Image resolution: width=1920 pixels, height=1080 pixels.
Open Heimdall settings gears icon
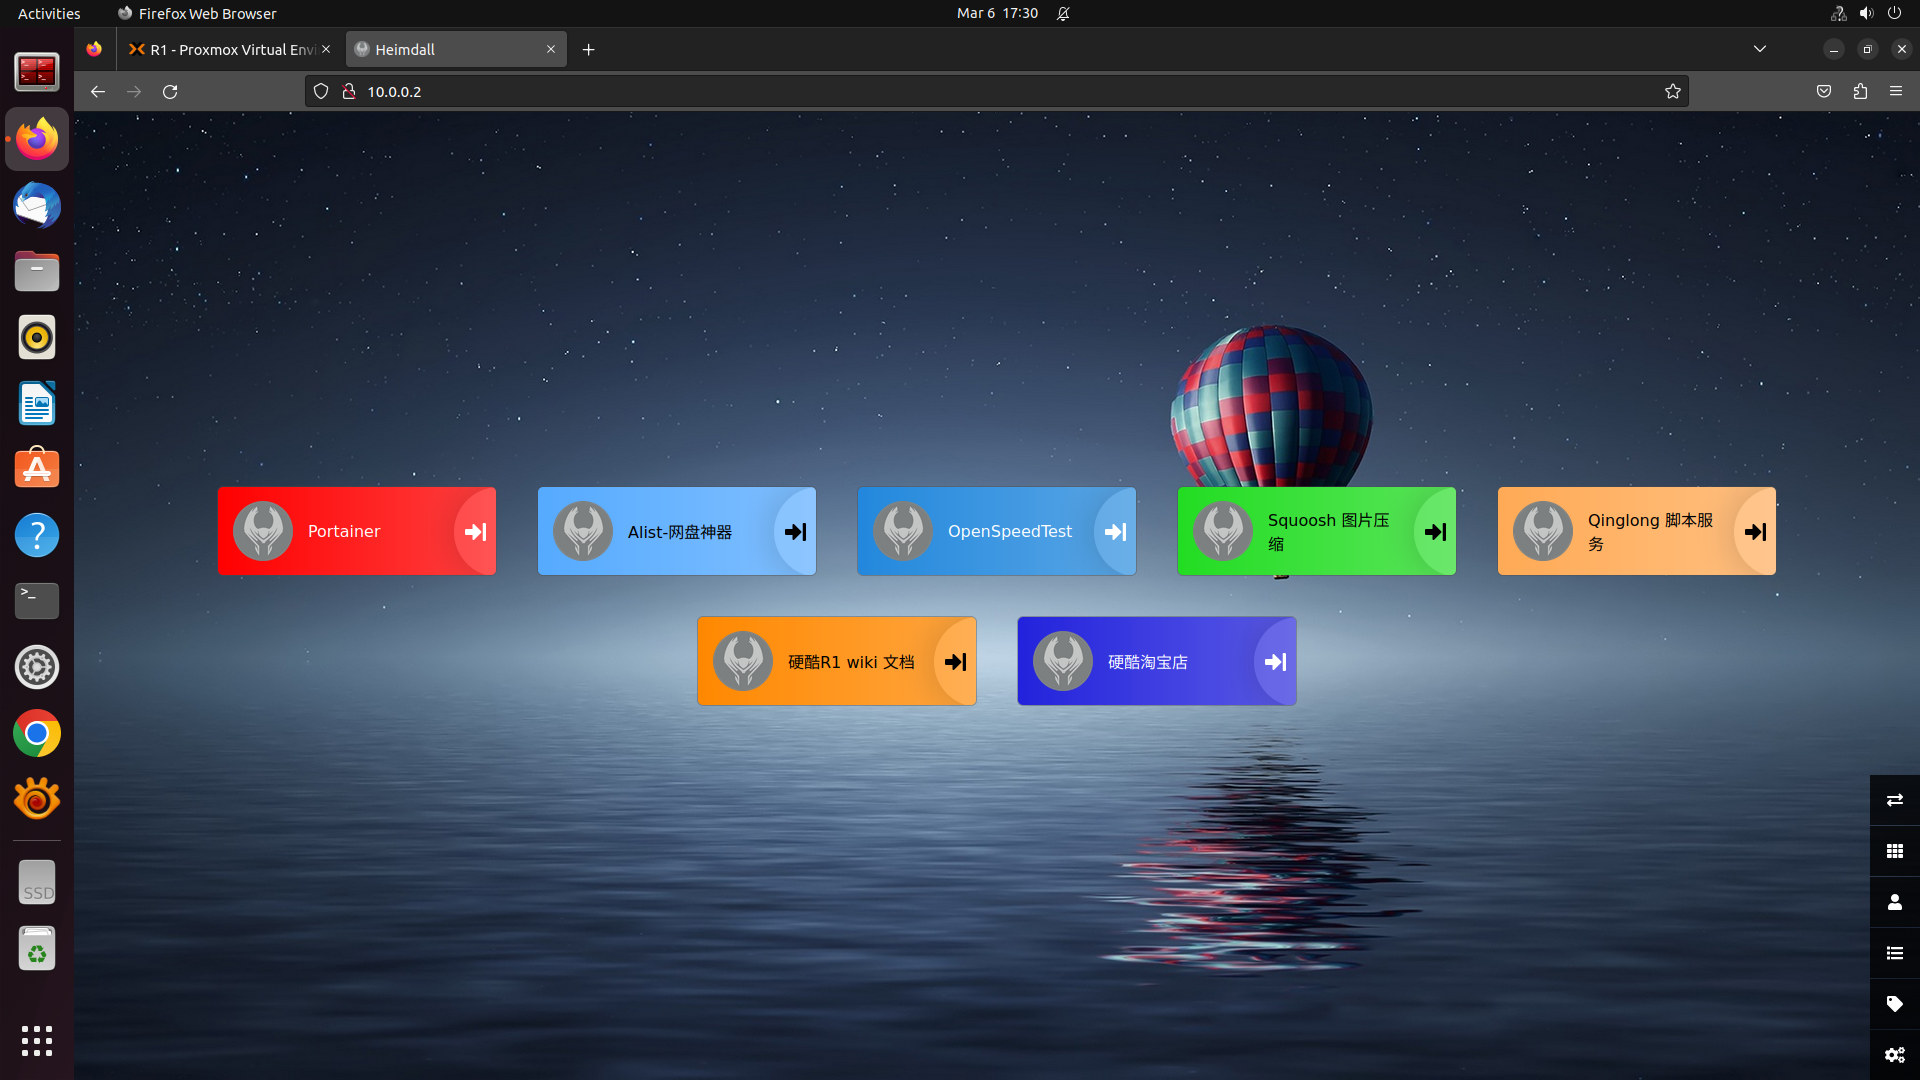[1895, 1055]
